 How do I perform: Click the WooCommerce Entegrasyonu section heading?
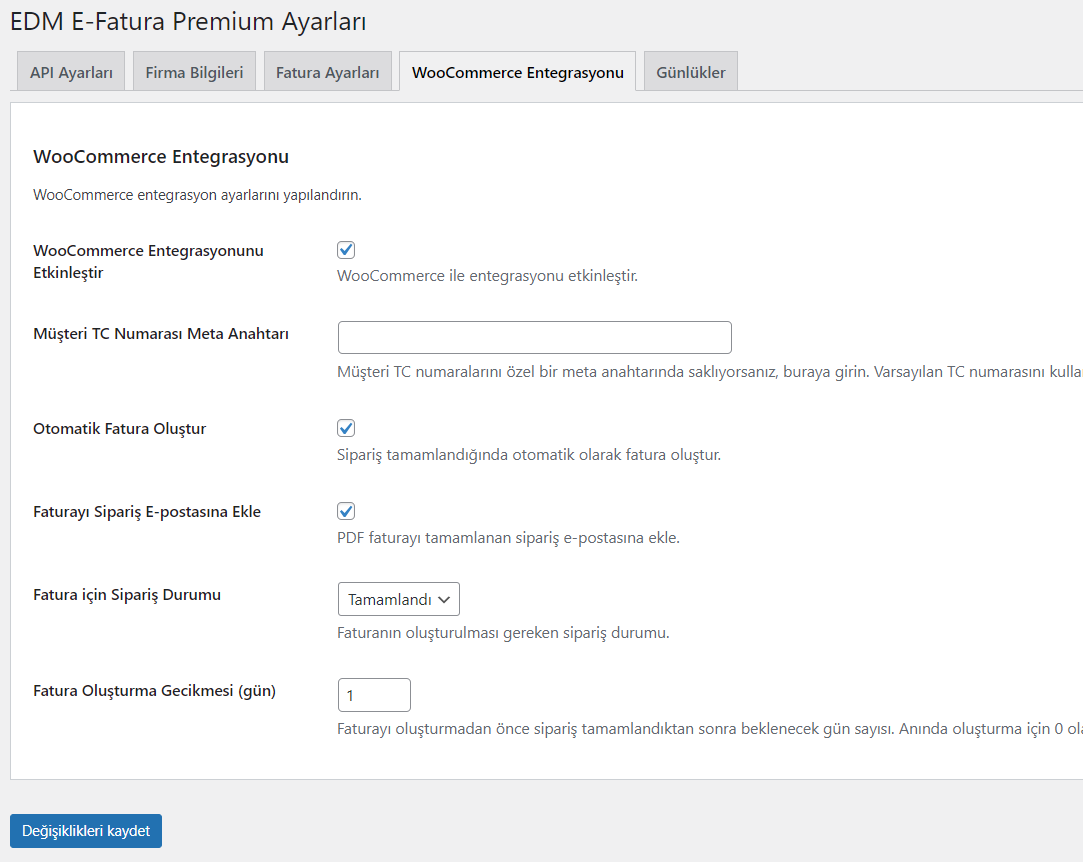tap(161, 157)
